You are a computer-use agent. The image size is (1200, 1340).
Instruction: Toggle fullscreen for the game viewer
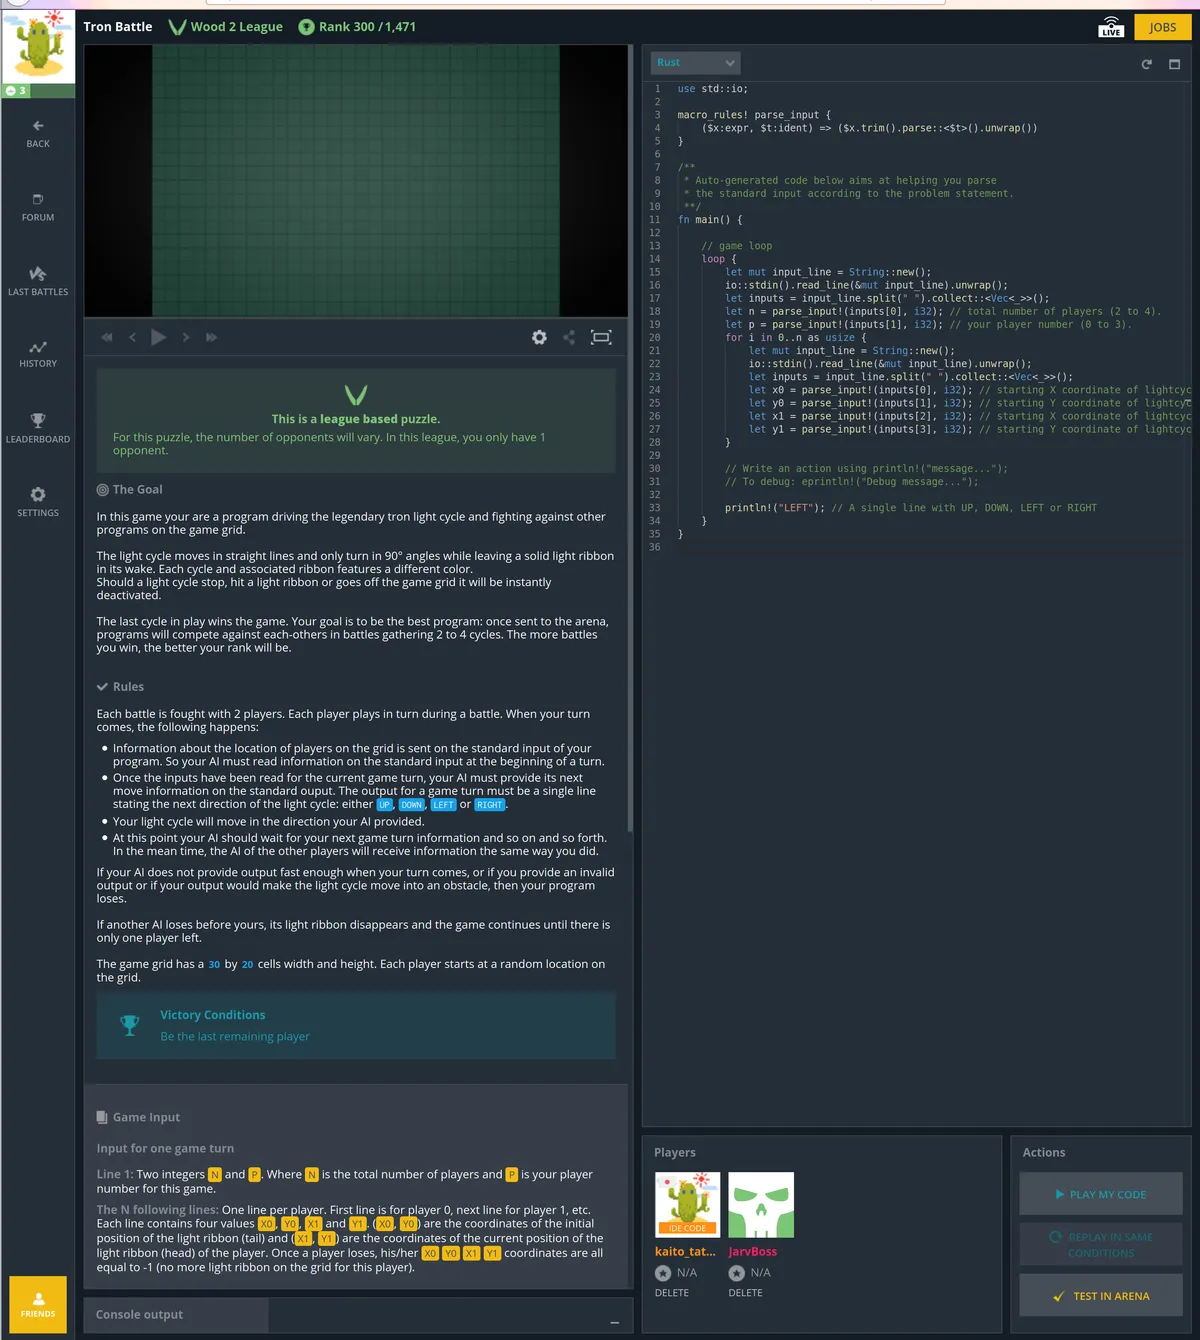601,338
